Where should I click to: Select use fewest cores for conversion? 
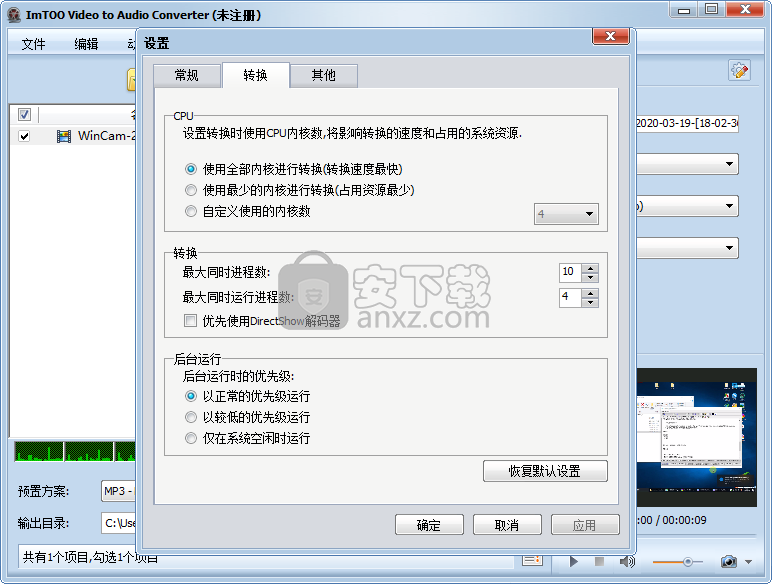pyautogui.click(x=191, y=190)
